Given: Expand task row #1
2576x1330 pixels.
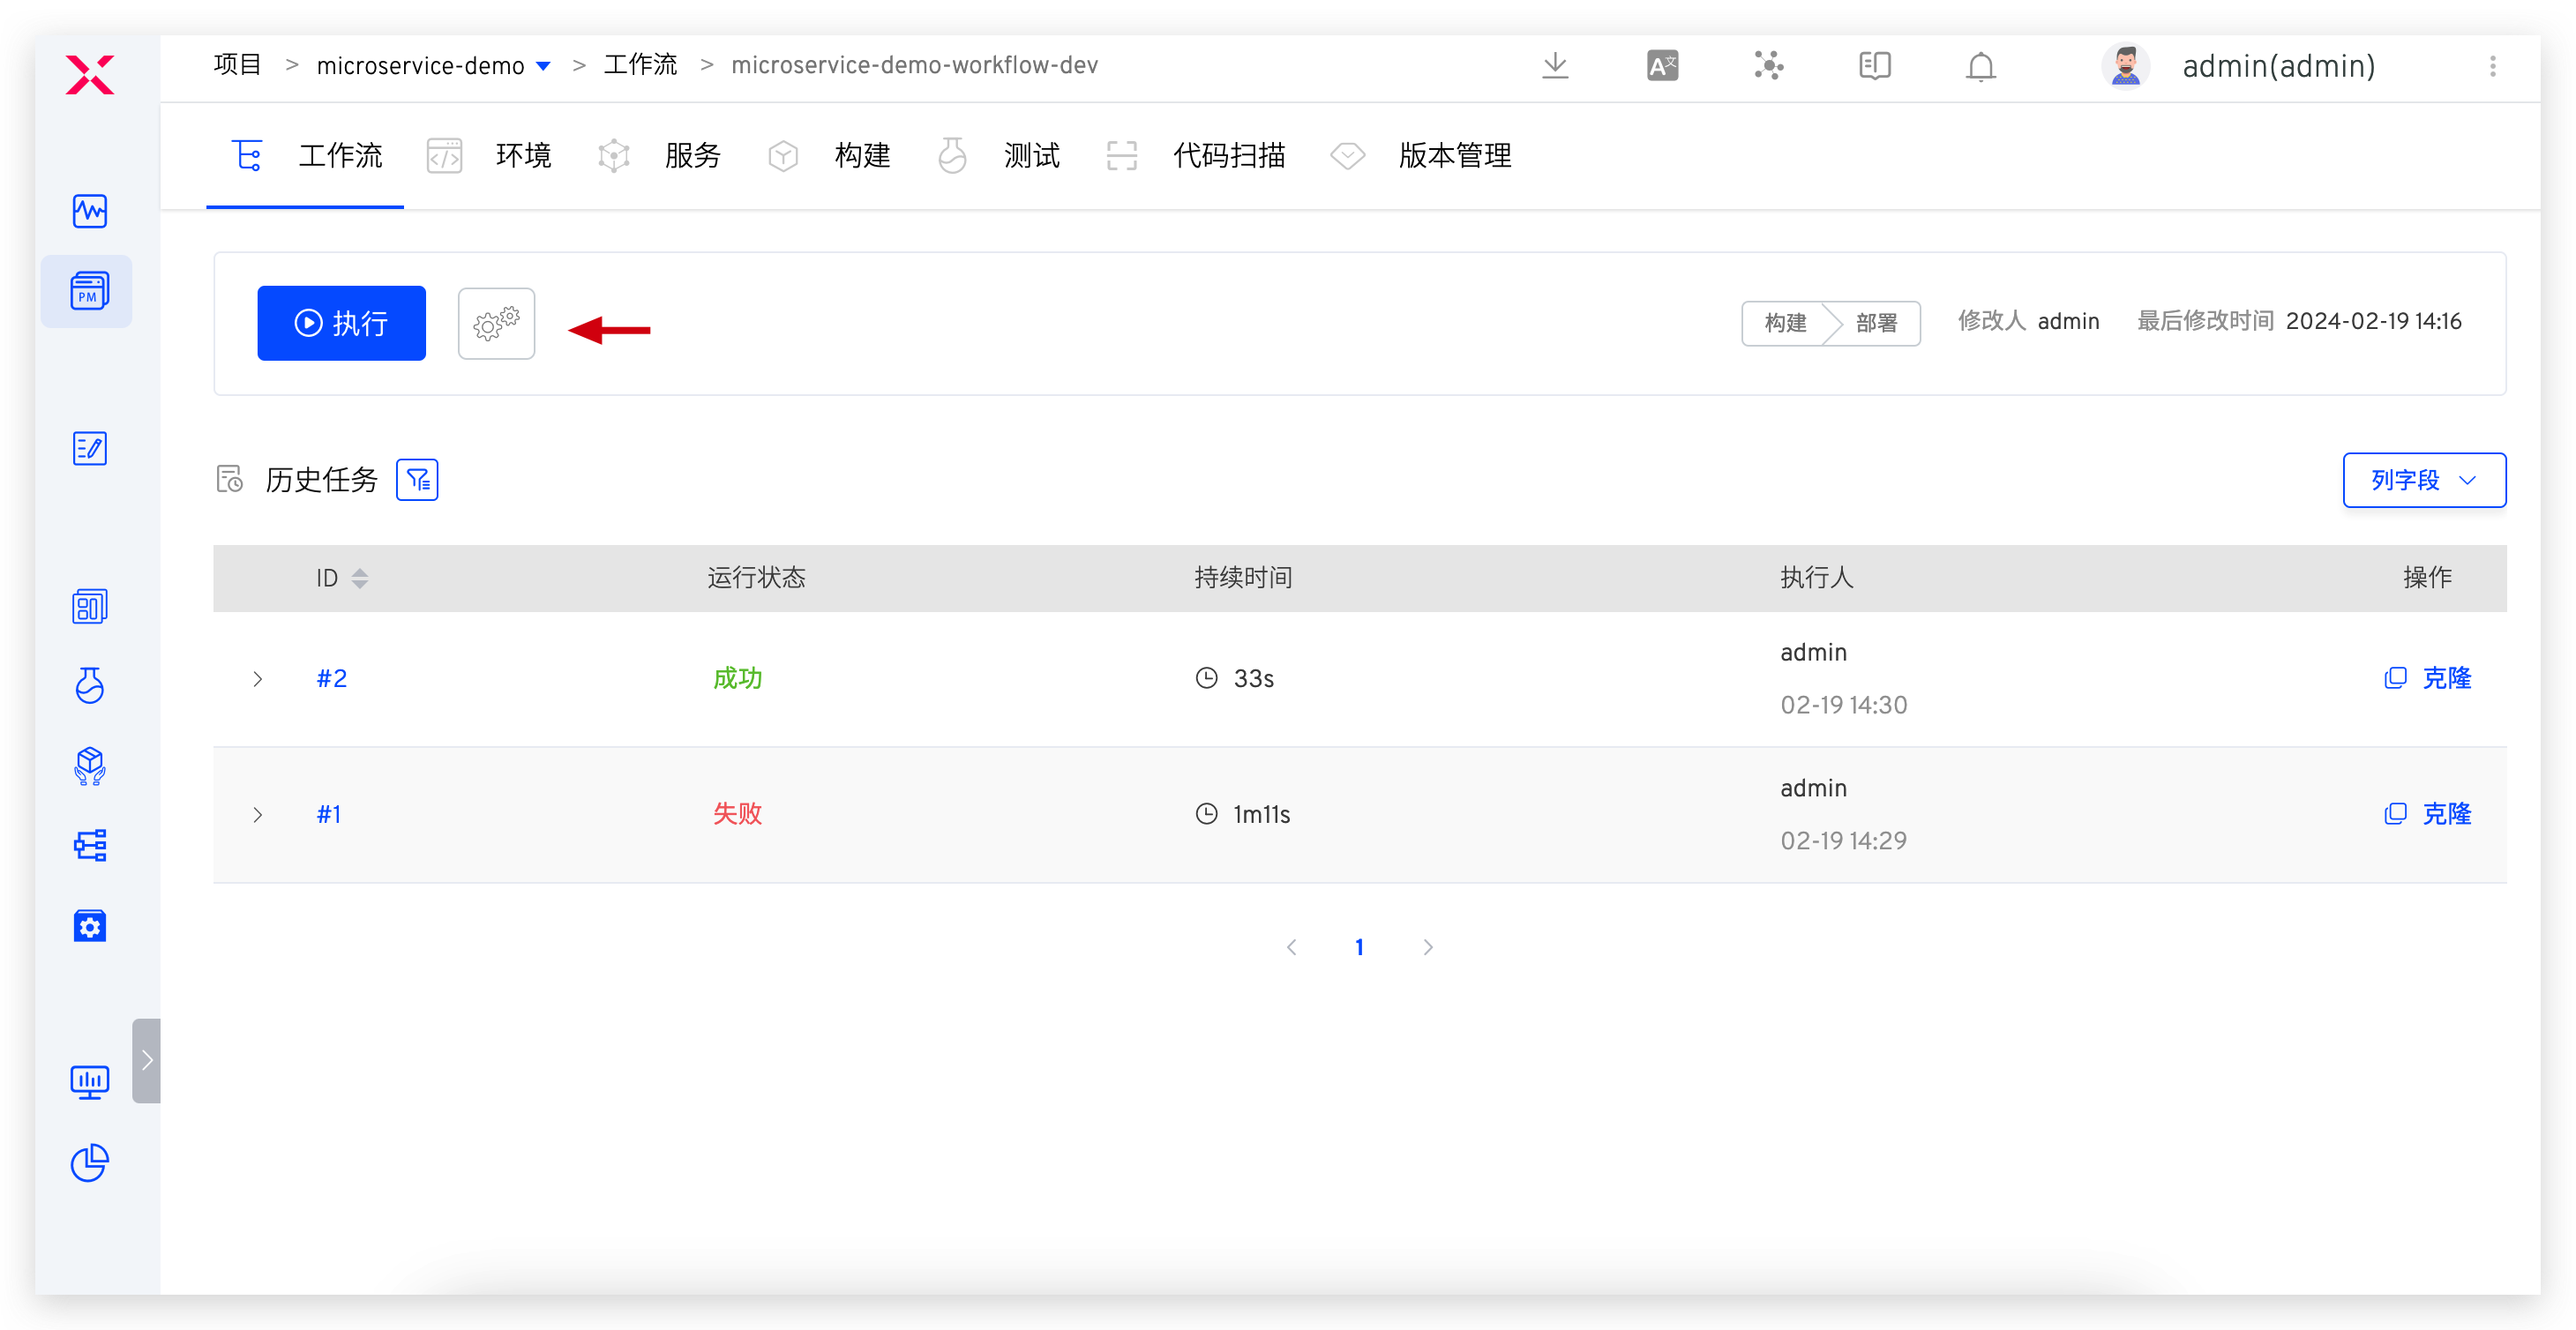Looking at the screenshot, I should [258, 815].
